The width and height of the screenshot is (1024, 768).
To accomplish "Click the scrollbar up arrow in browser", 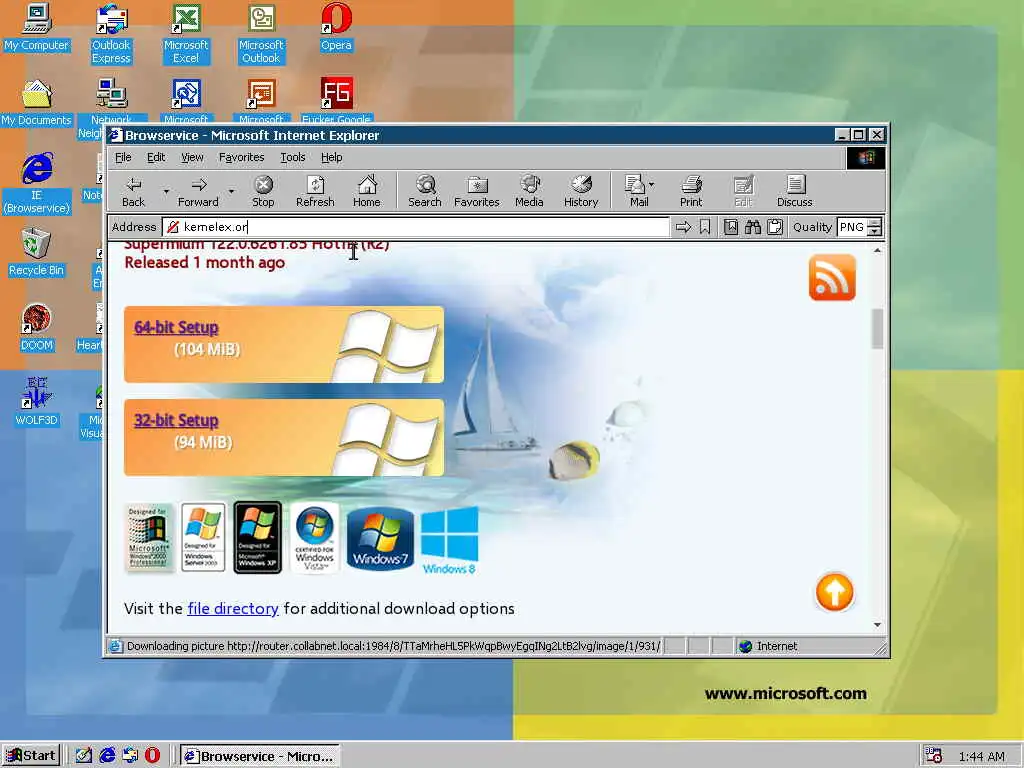I will point(877,251).
